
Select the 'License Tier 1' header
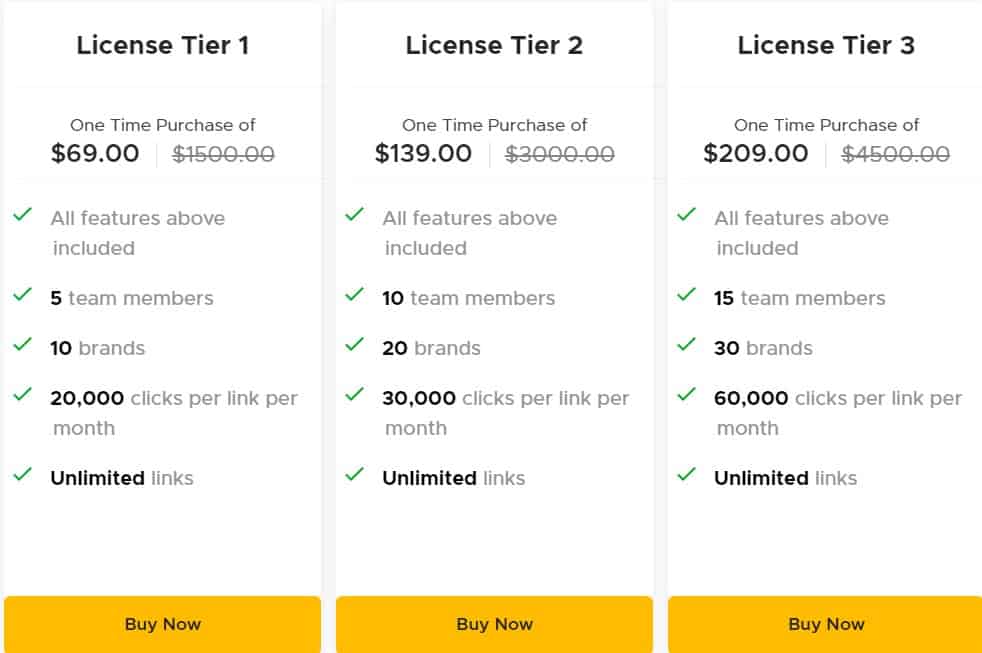tap(162, 45)
